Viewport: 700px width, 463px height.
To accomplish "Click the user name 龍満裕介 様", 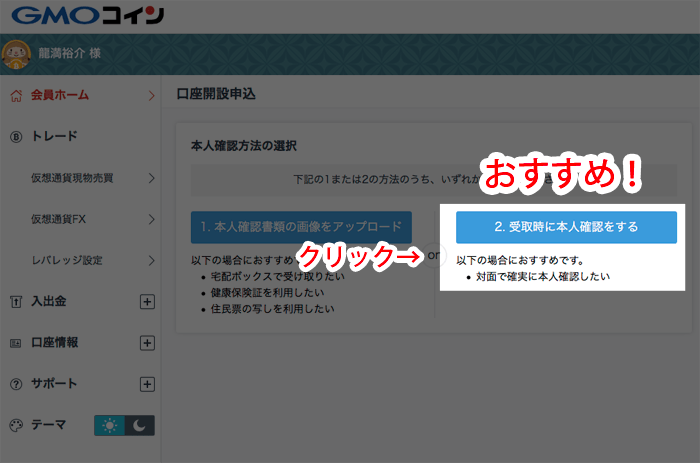I will point(70,53).
